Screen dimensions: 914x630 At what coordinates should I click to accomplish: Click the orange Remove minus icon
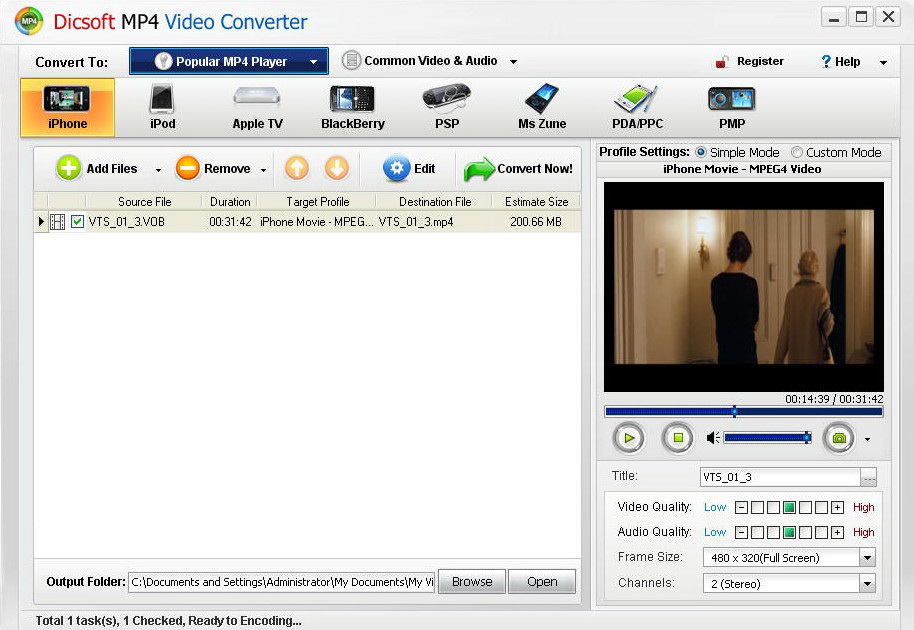tap(188, 168)
